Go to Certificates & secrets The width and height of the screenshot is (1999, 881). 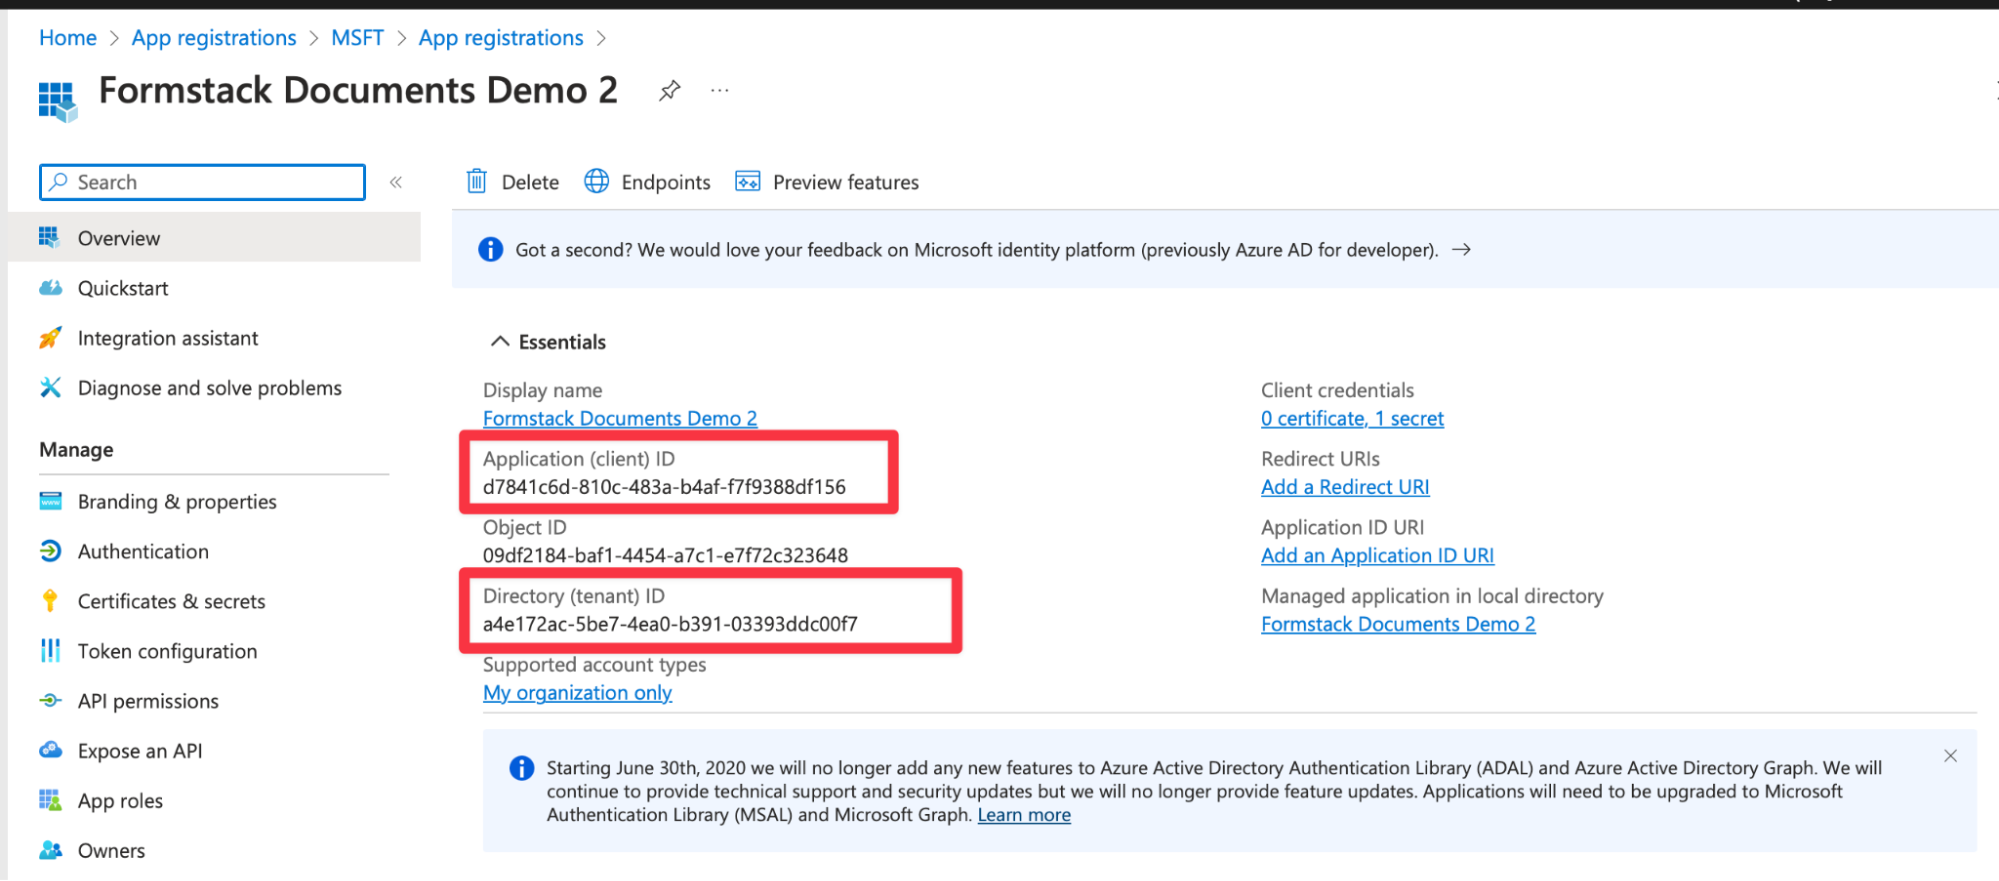coord(171,601)
